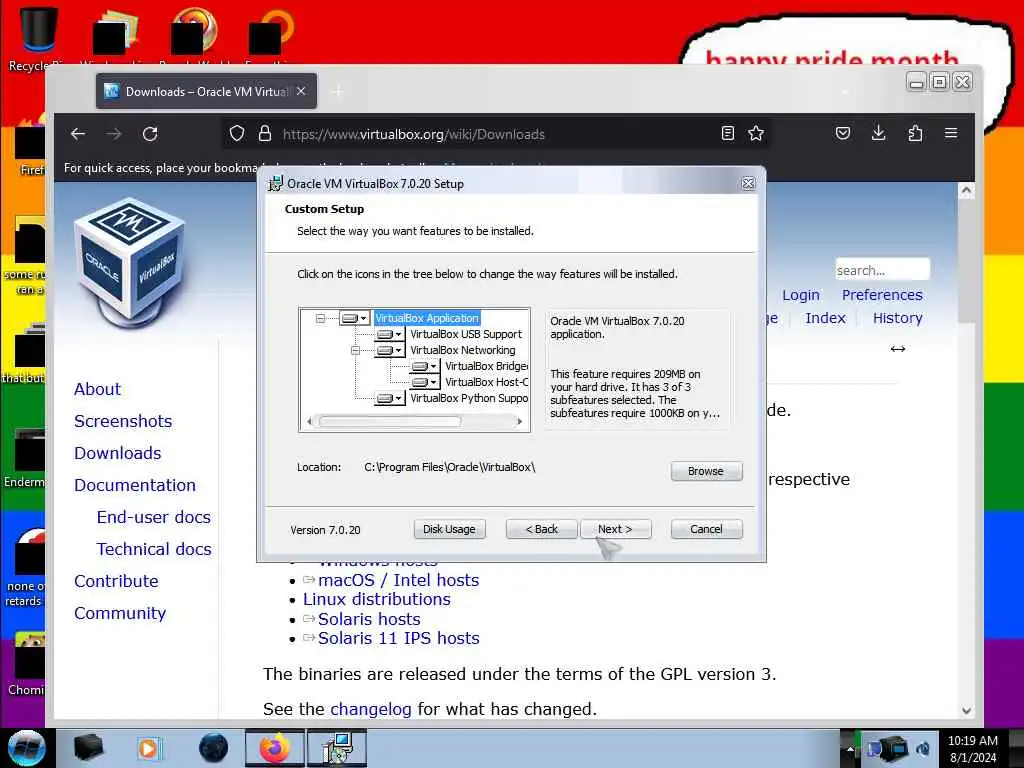Select VirtualBox Application tree item
The height and width of the screenshot is (768, 1024).
coord(427,318)
